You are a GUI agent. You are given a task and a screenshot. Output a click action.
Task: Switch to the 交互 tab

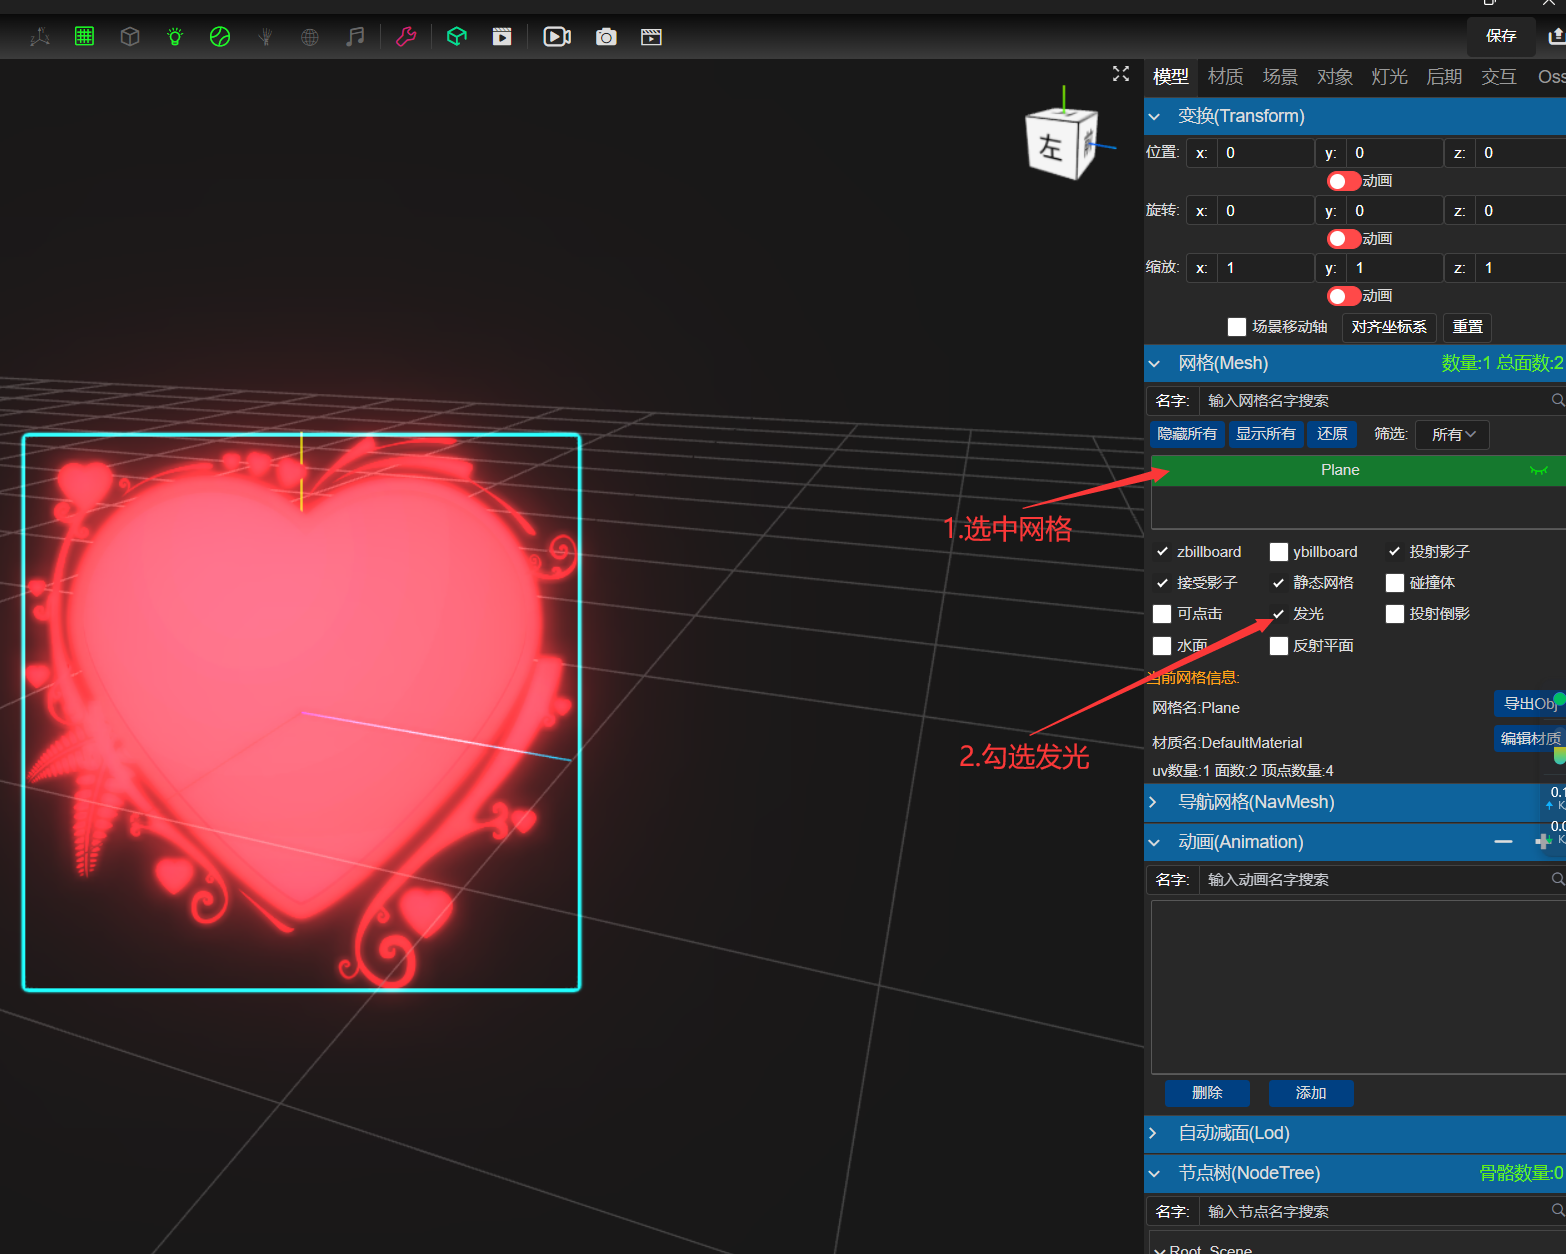[x=1498, y=77]
